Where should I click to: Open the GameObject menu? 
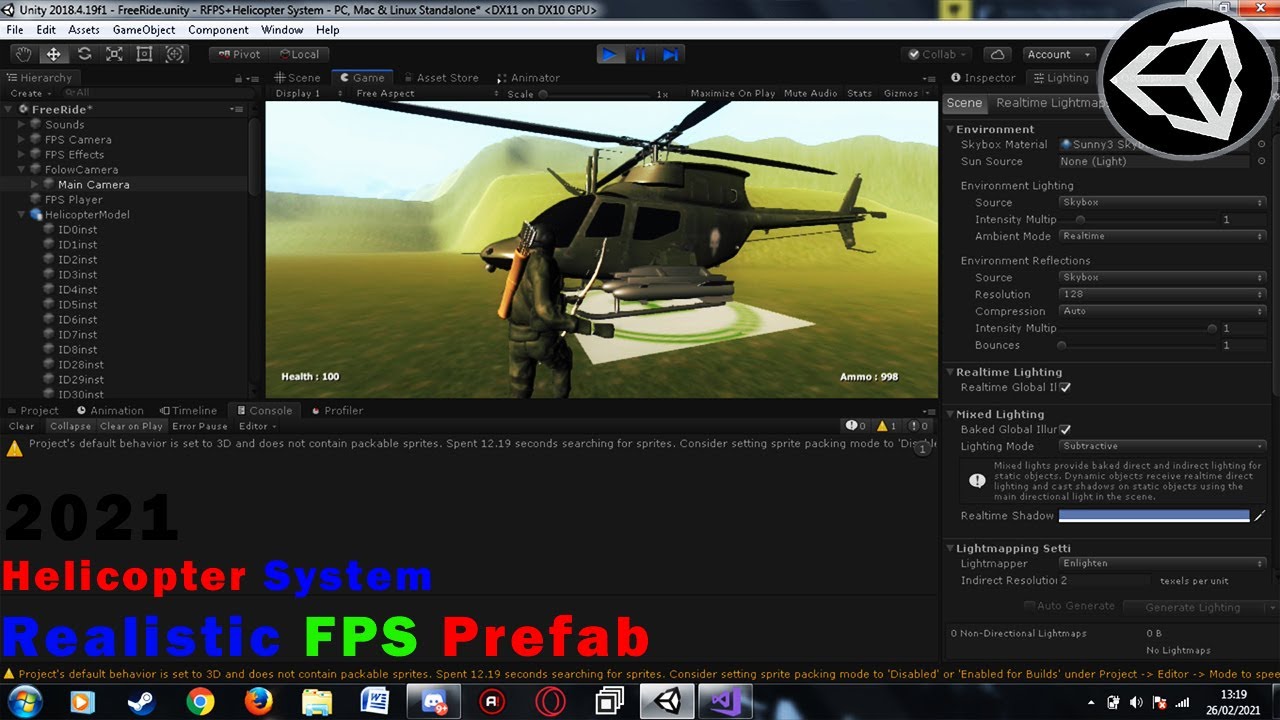[x=144, y=30]
